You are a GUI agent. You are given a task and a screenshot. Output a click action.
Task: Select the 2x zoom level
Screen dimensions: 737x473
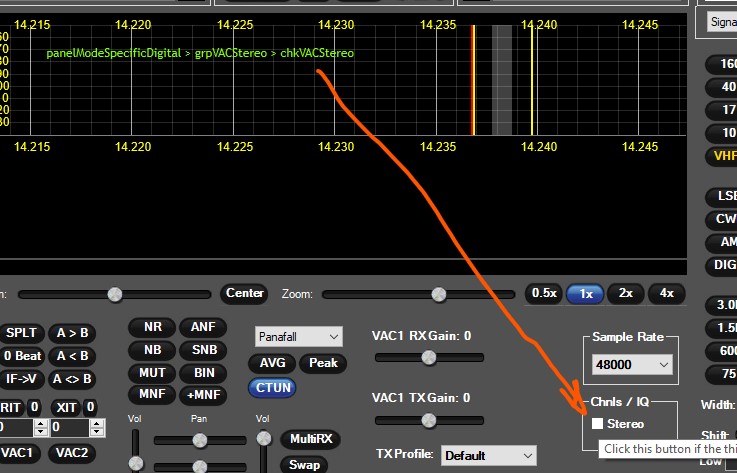coord(626,294)
